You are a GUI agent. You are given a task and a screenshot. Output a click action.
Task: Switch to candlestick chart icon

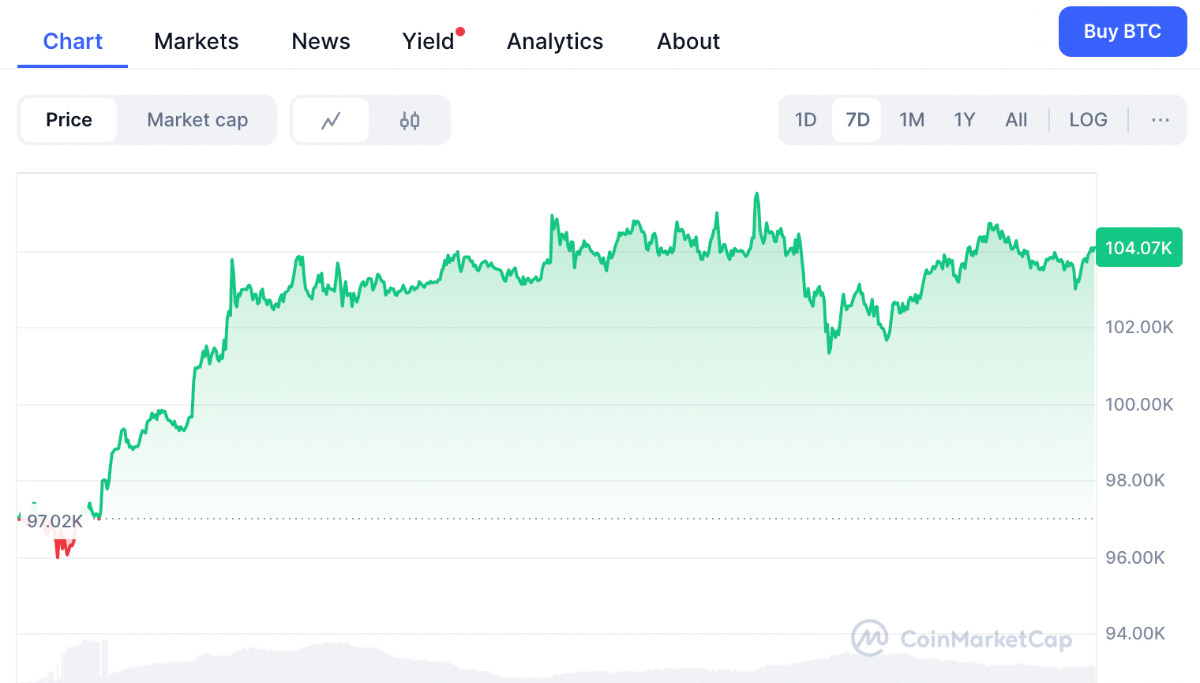[x=409, y=121]
